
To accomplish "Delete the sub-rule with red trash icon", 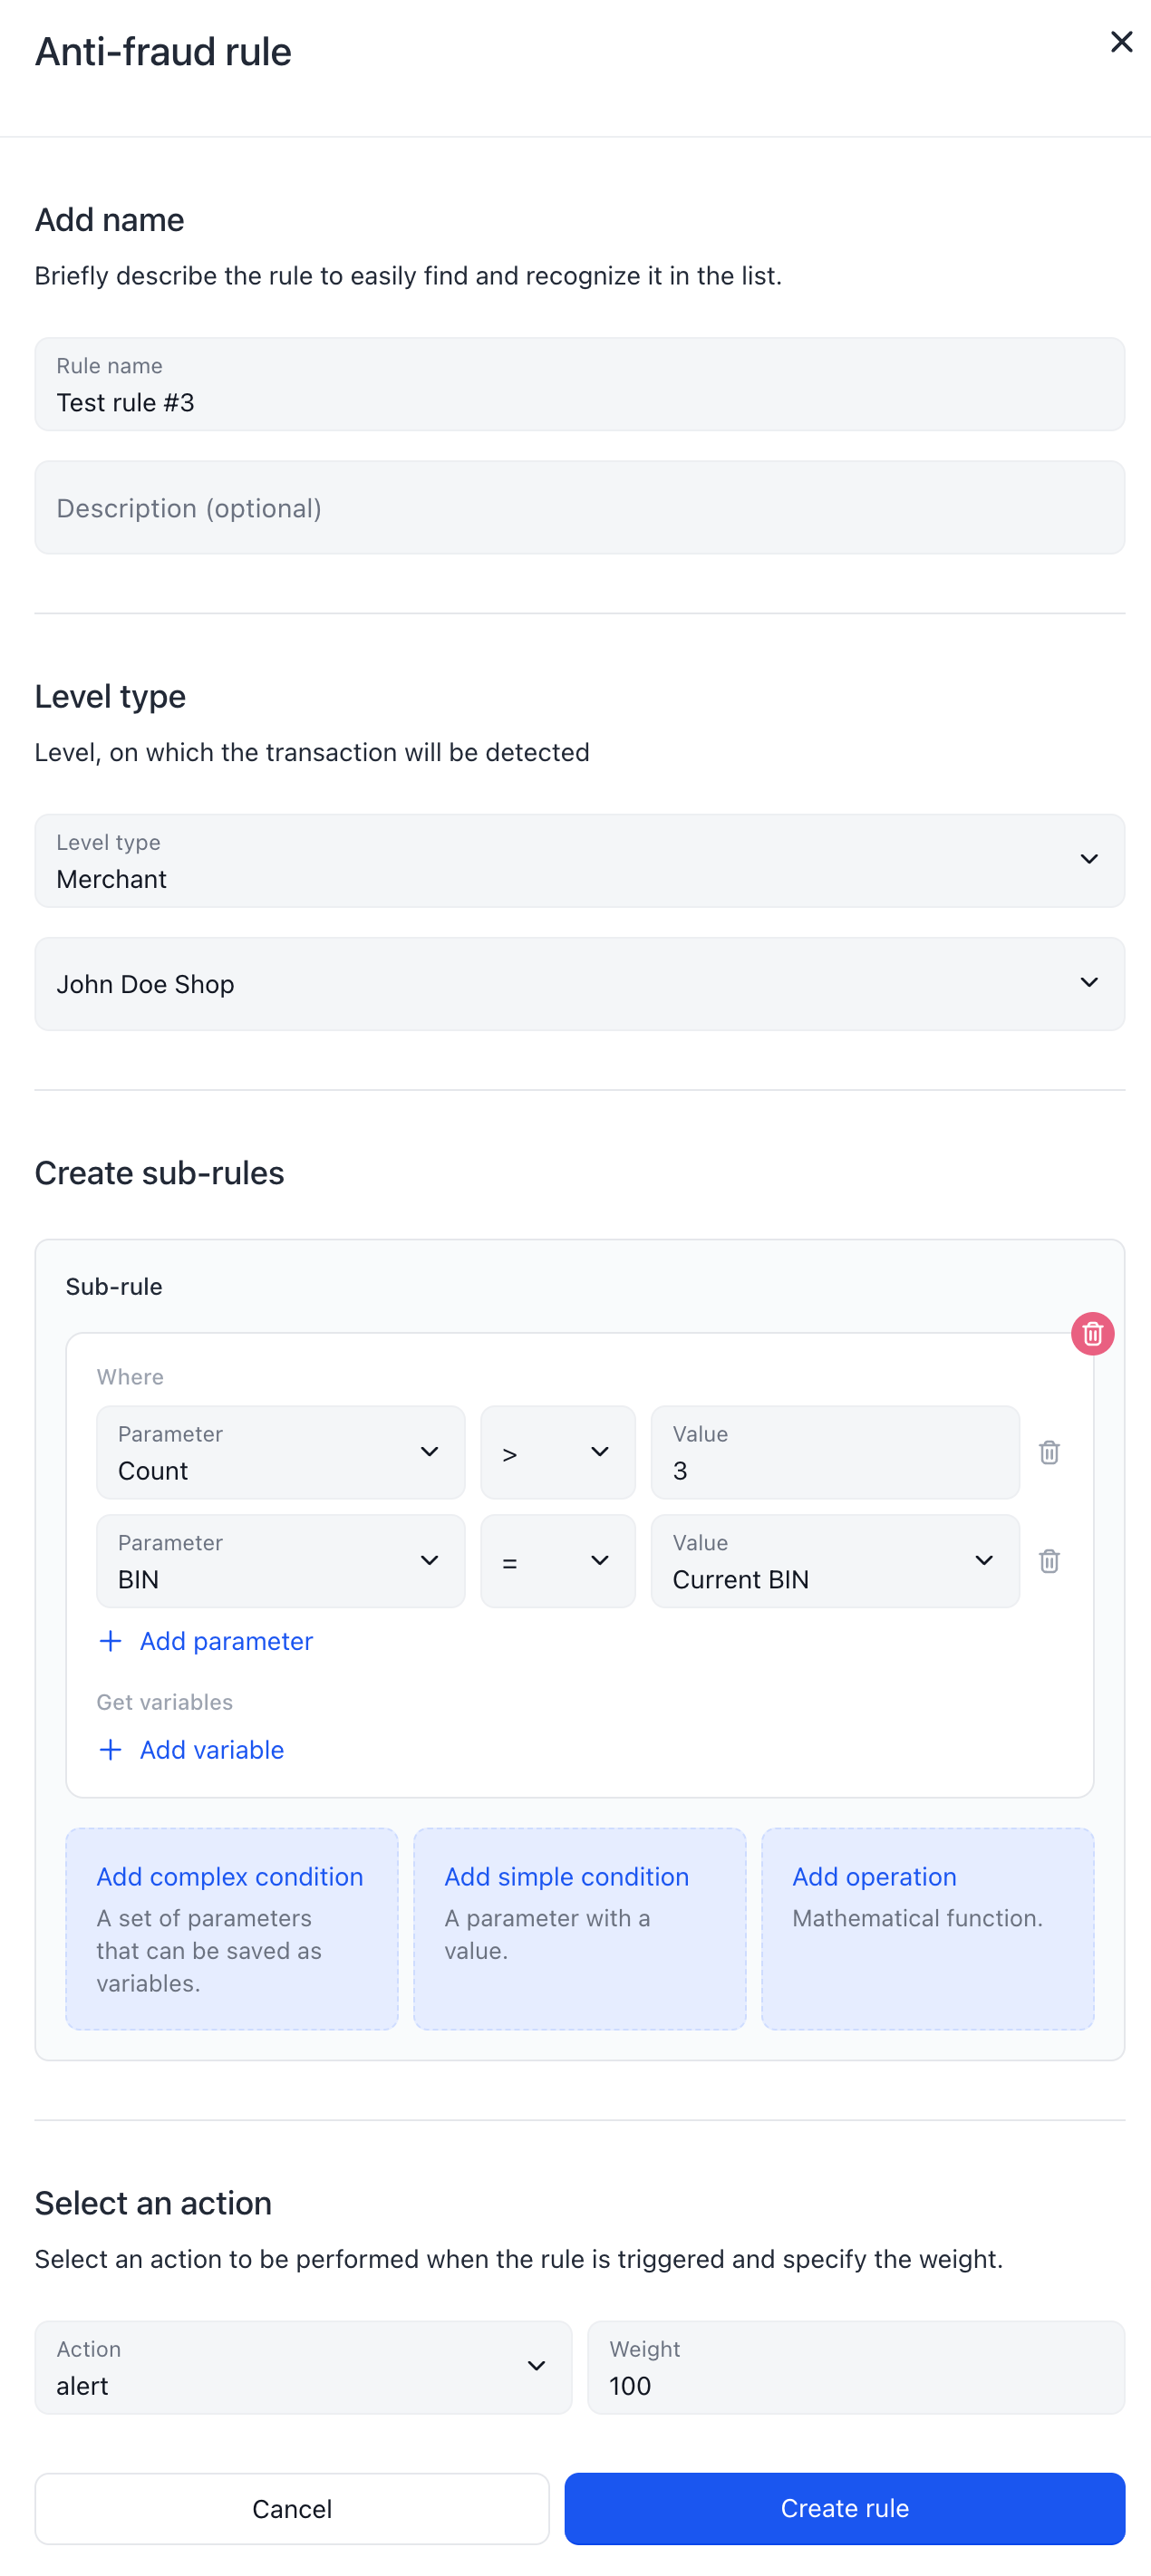I will [1092, 1333].
